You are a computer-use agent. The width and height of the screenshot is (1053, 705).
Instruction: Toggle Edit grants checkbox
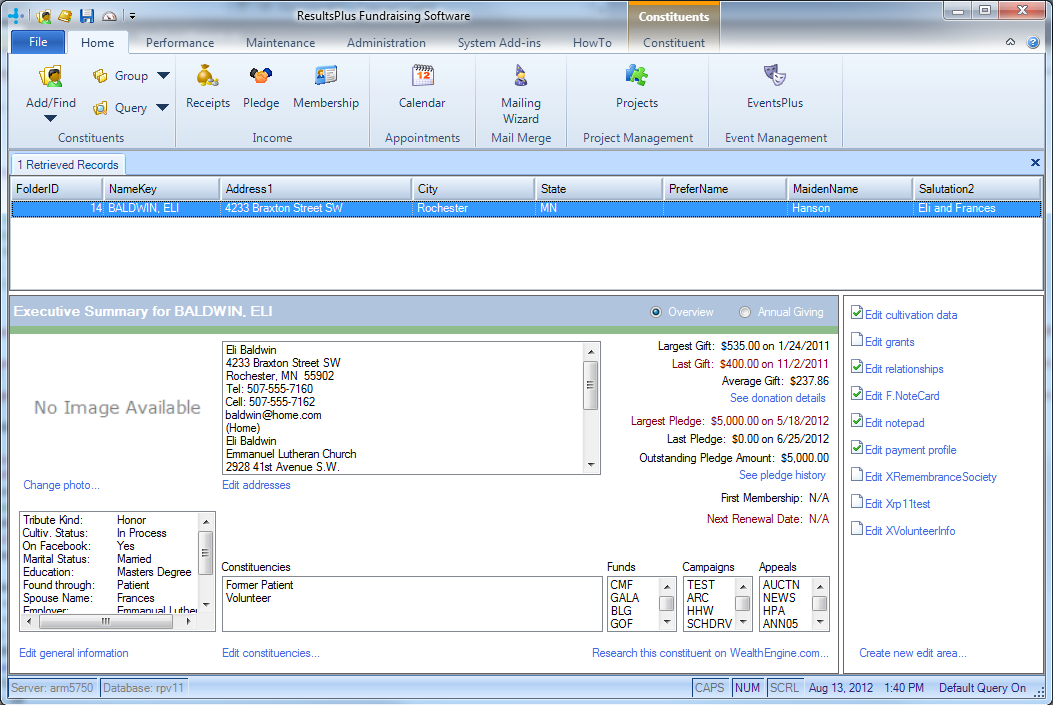[x=857, y=339]
